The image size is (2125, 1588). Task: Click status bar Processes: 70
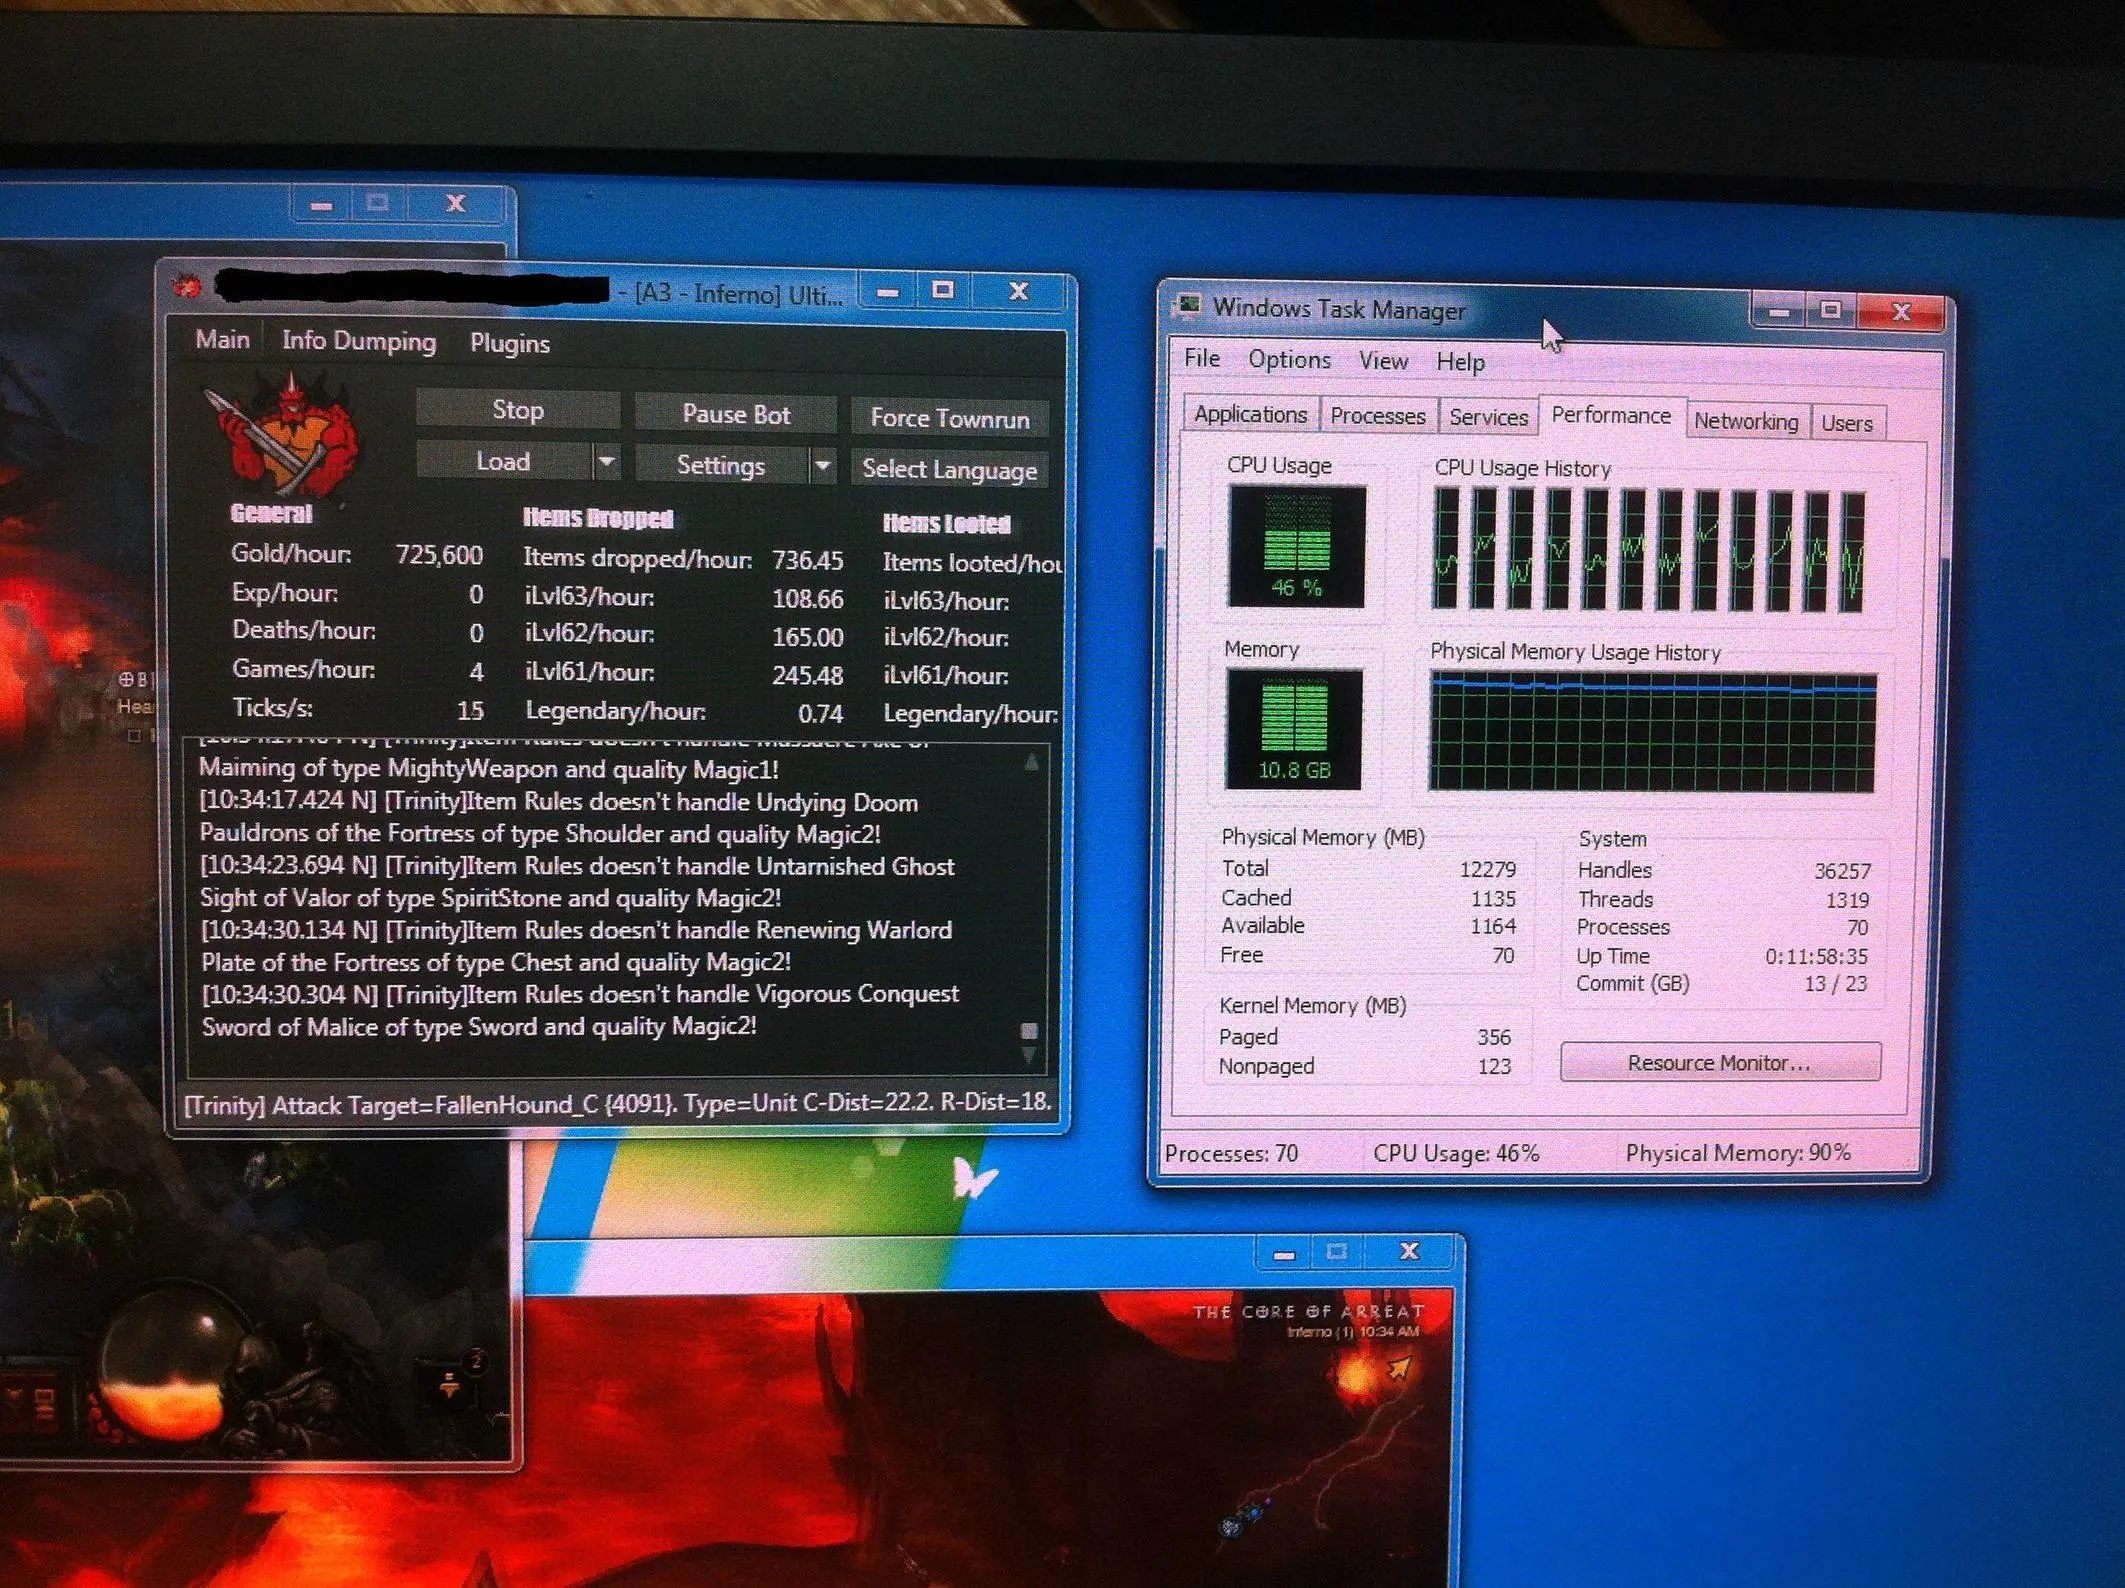click(x=1231, y=1153)
